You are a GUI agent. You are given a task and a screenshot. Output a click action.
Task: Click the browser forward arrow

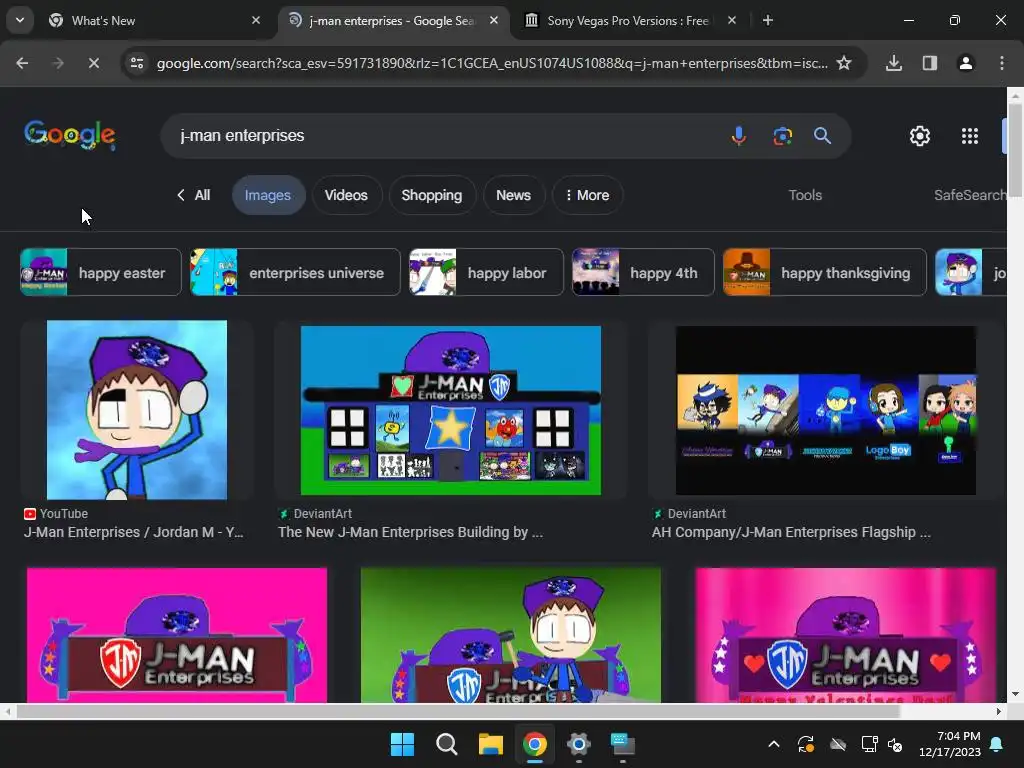click(58, 63)
